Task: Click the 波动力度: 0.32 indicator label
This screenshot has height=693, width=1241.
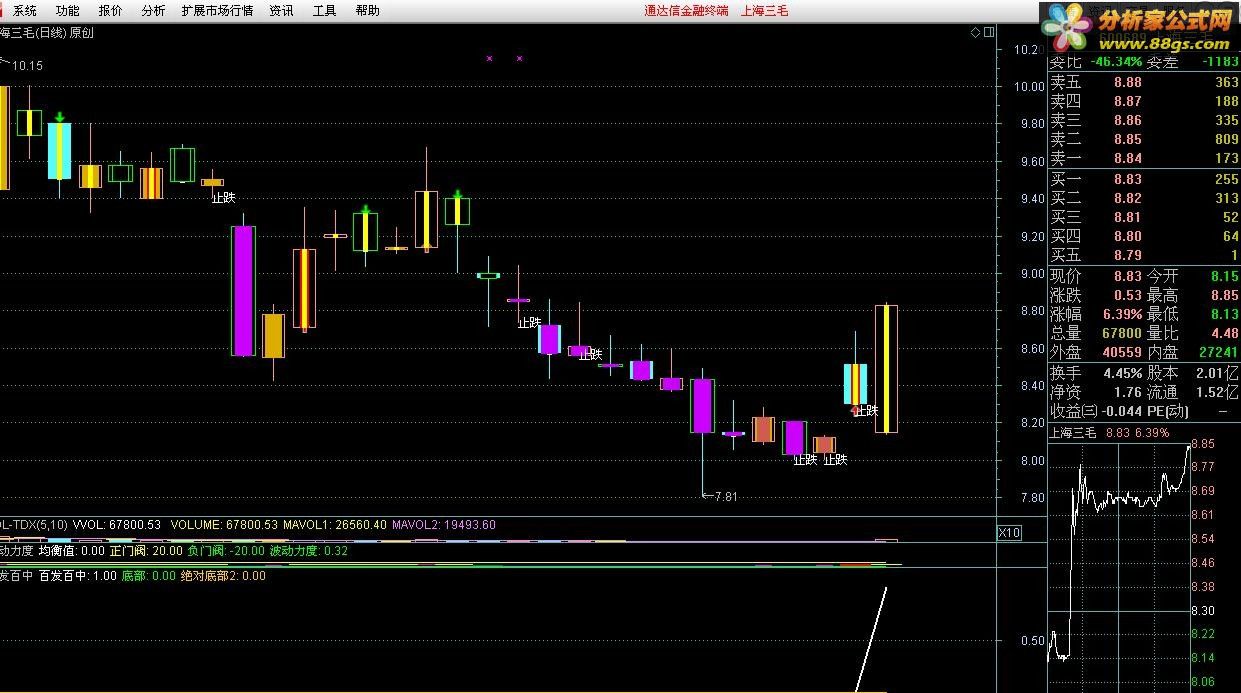Action: click(x=309, y=551)
